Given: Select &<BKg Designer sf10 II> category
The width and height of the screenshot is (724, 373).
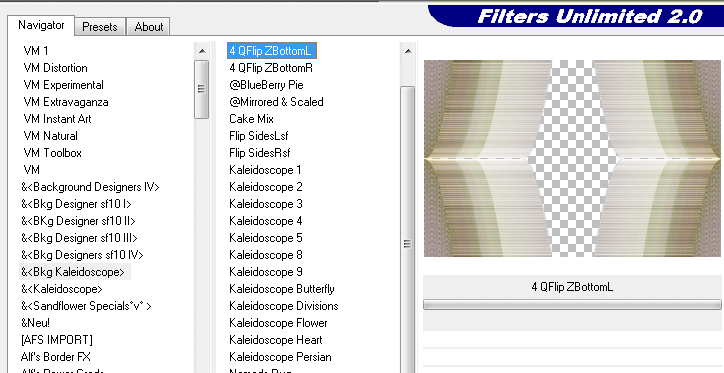Looking at the screenshot, I should [78, 221].
